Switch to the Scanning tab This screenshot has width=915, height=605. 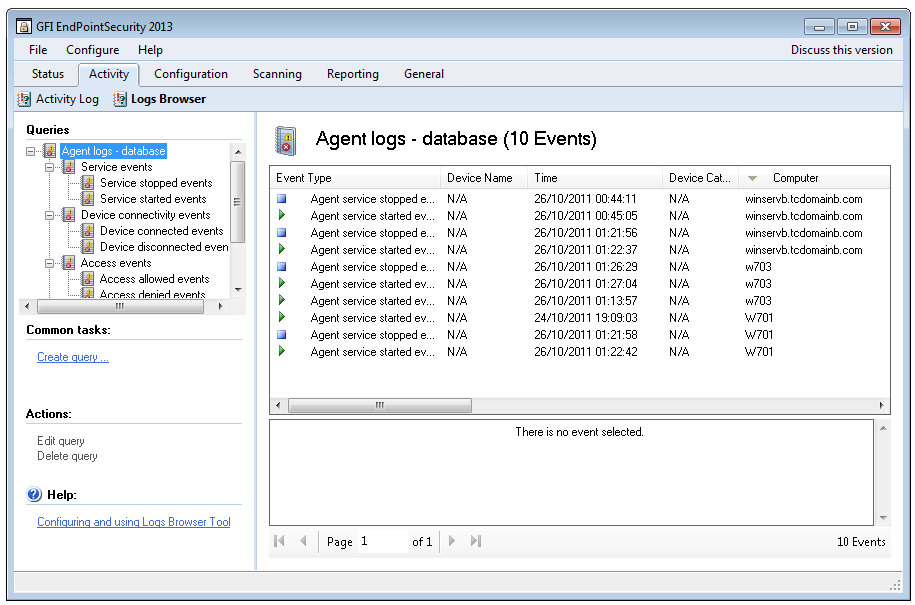pyautogui.click(x=277, y=74)
